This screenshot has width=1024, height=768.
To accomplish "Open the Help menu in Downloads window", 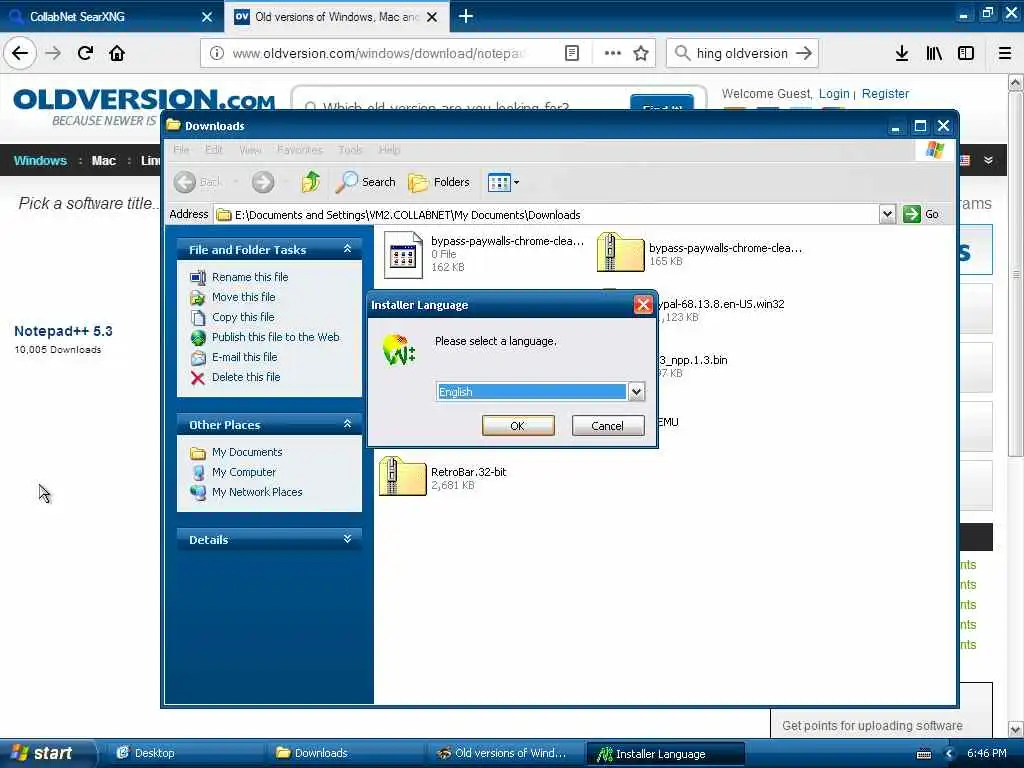I will tap(389, 150).
